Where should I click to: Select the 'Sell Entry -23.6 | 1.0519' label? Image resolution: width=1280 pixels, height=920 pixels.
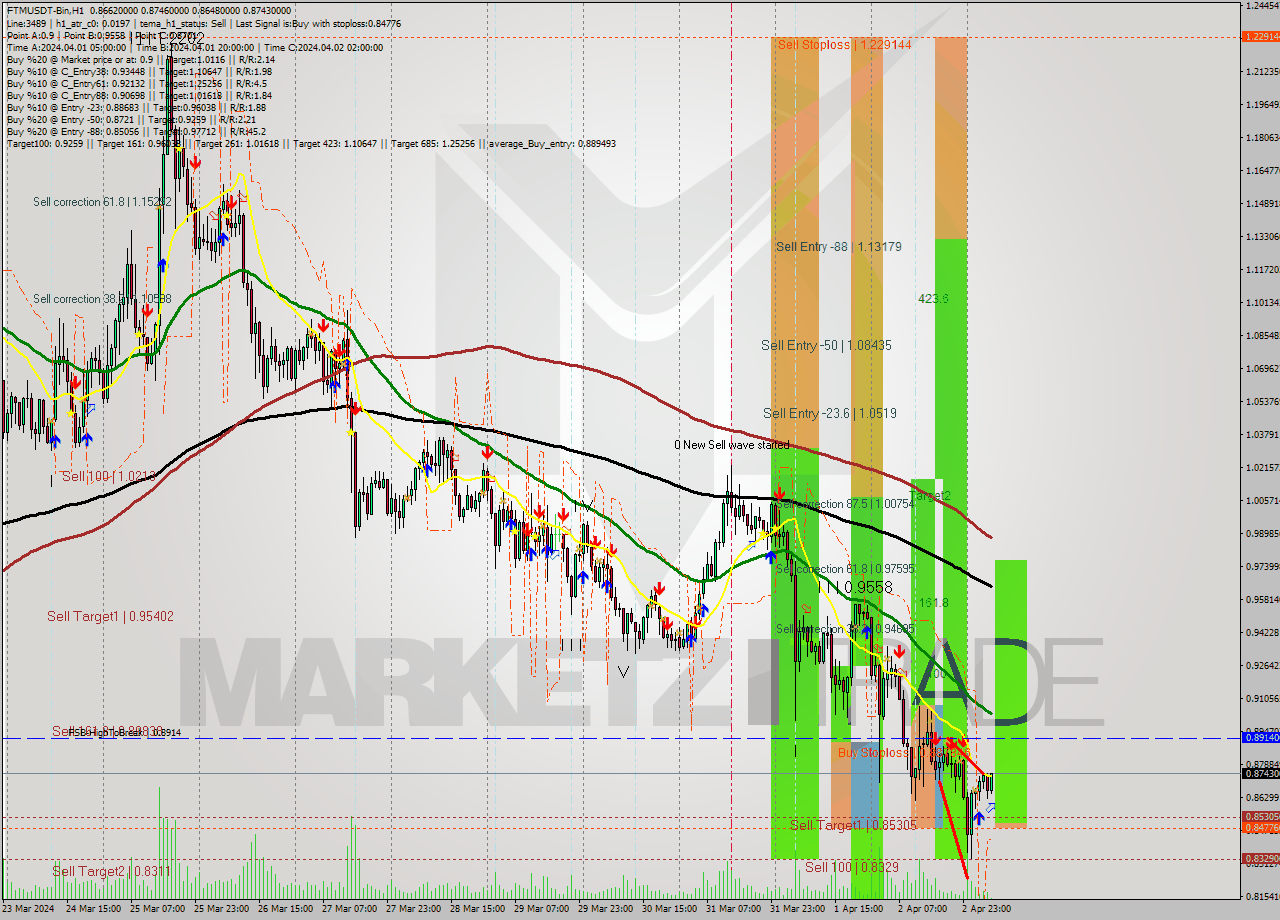point(829,413)
